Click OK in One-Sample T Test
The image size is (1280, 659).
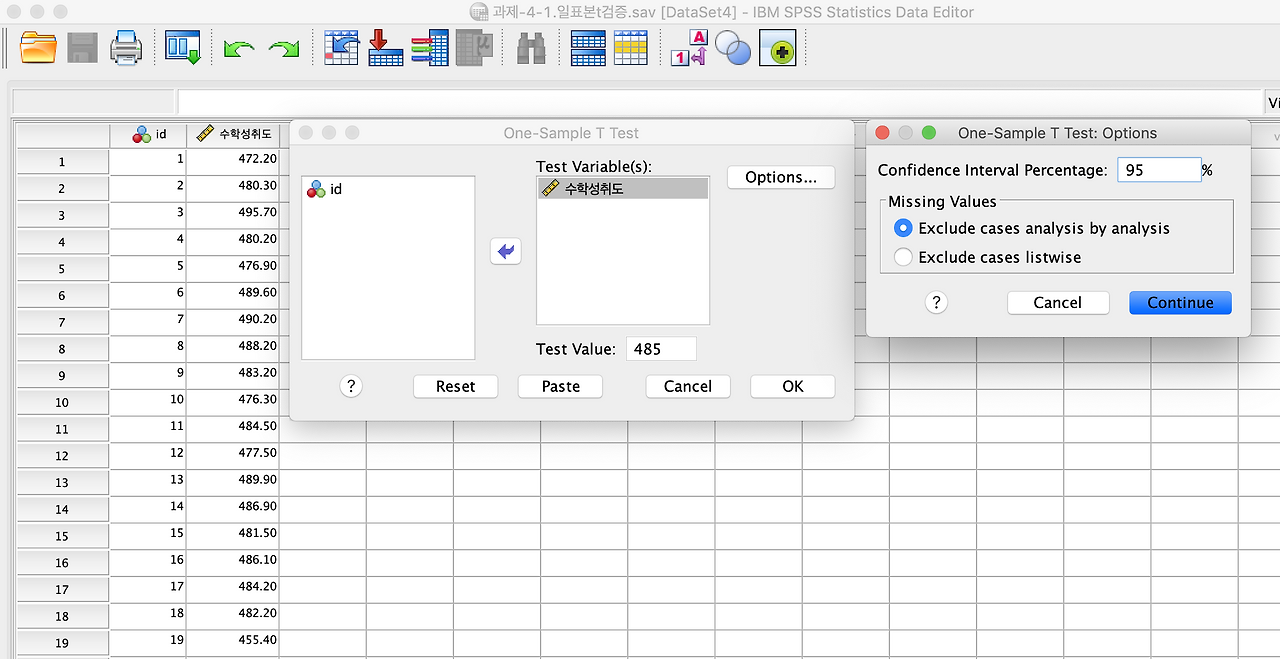(x=792, y=386)
